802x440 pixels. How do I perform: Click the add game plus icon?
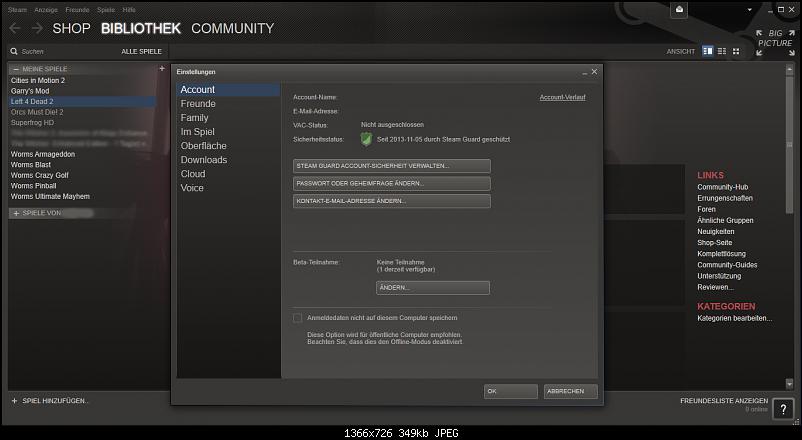[x=15, y=400]
